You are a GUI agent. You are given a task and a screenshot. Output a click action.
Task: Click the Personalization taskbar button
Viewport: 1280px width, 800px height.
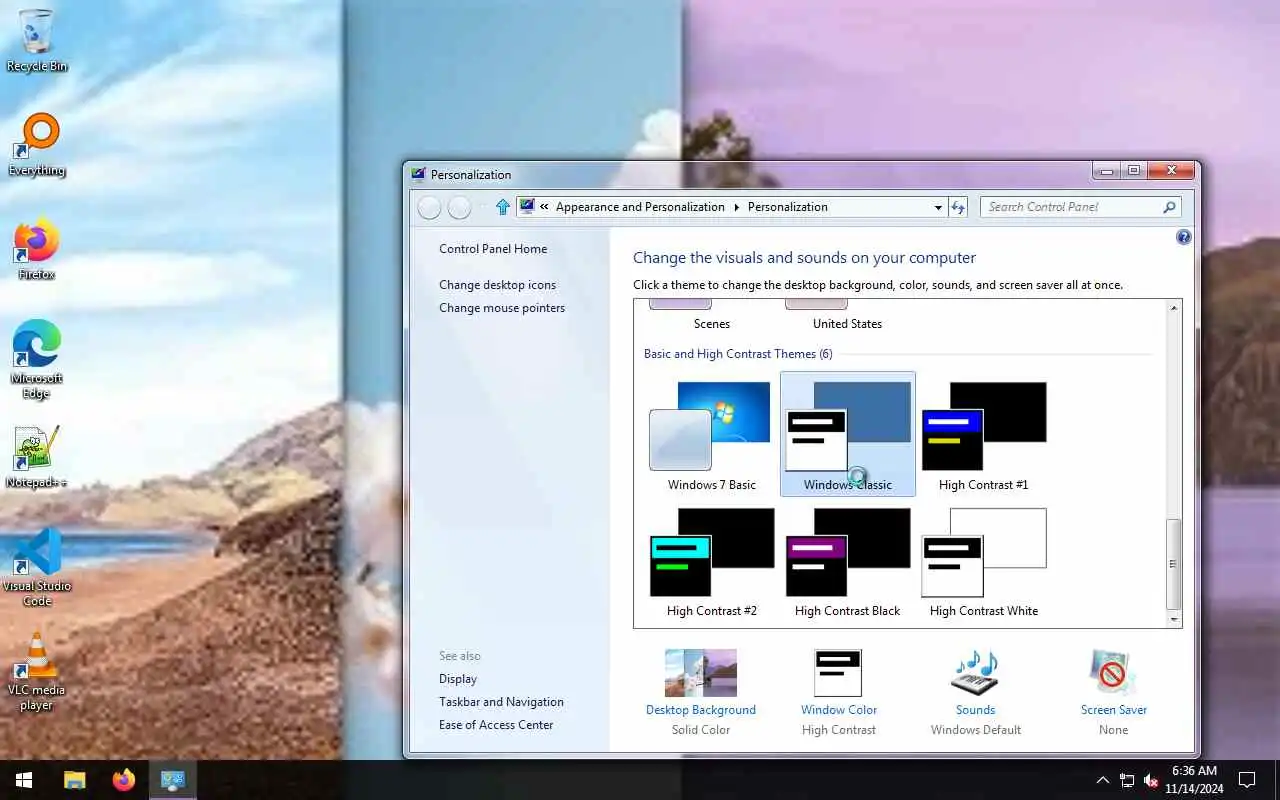173,780
